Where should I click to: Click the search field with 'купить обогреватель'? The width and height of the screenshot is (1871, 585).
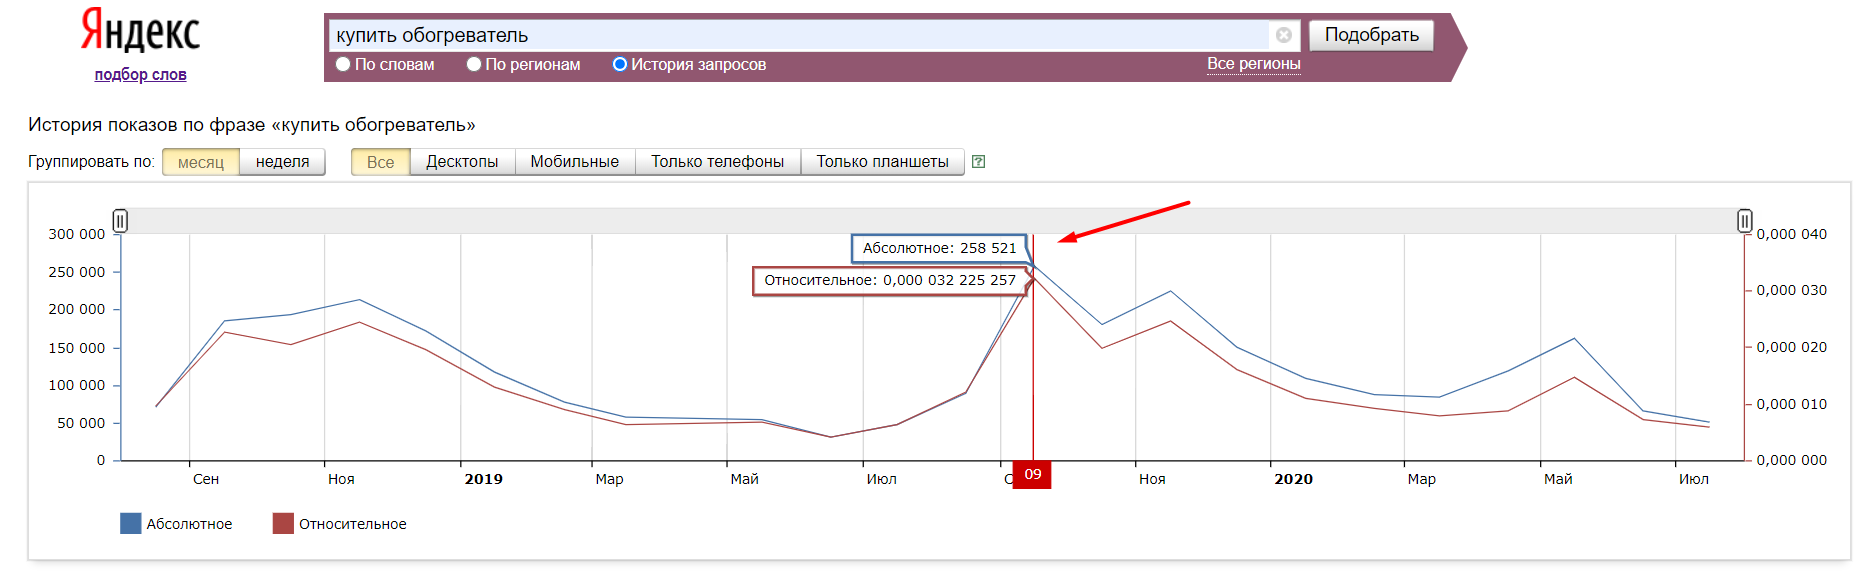800,35
